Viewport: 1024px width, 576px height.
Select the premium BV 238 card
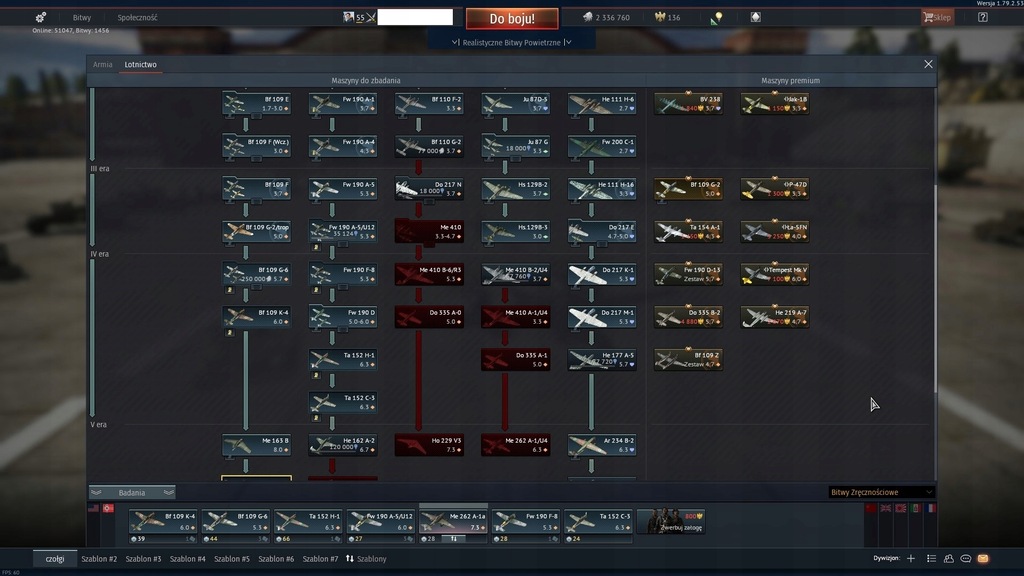688,103
